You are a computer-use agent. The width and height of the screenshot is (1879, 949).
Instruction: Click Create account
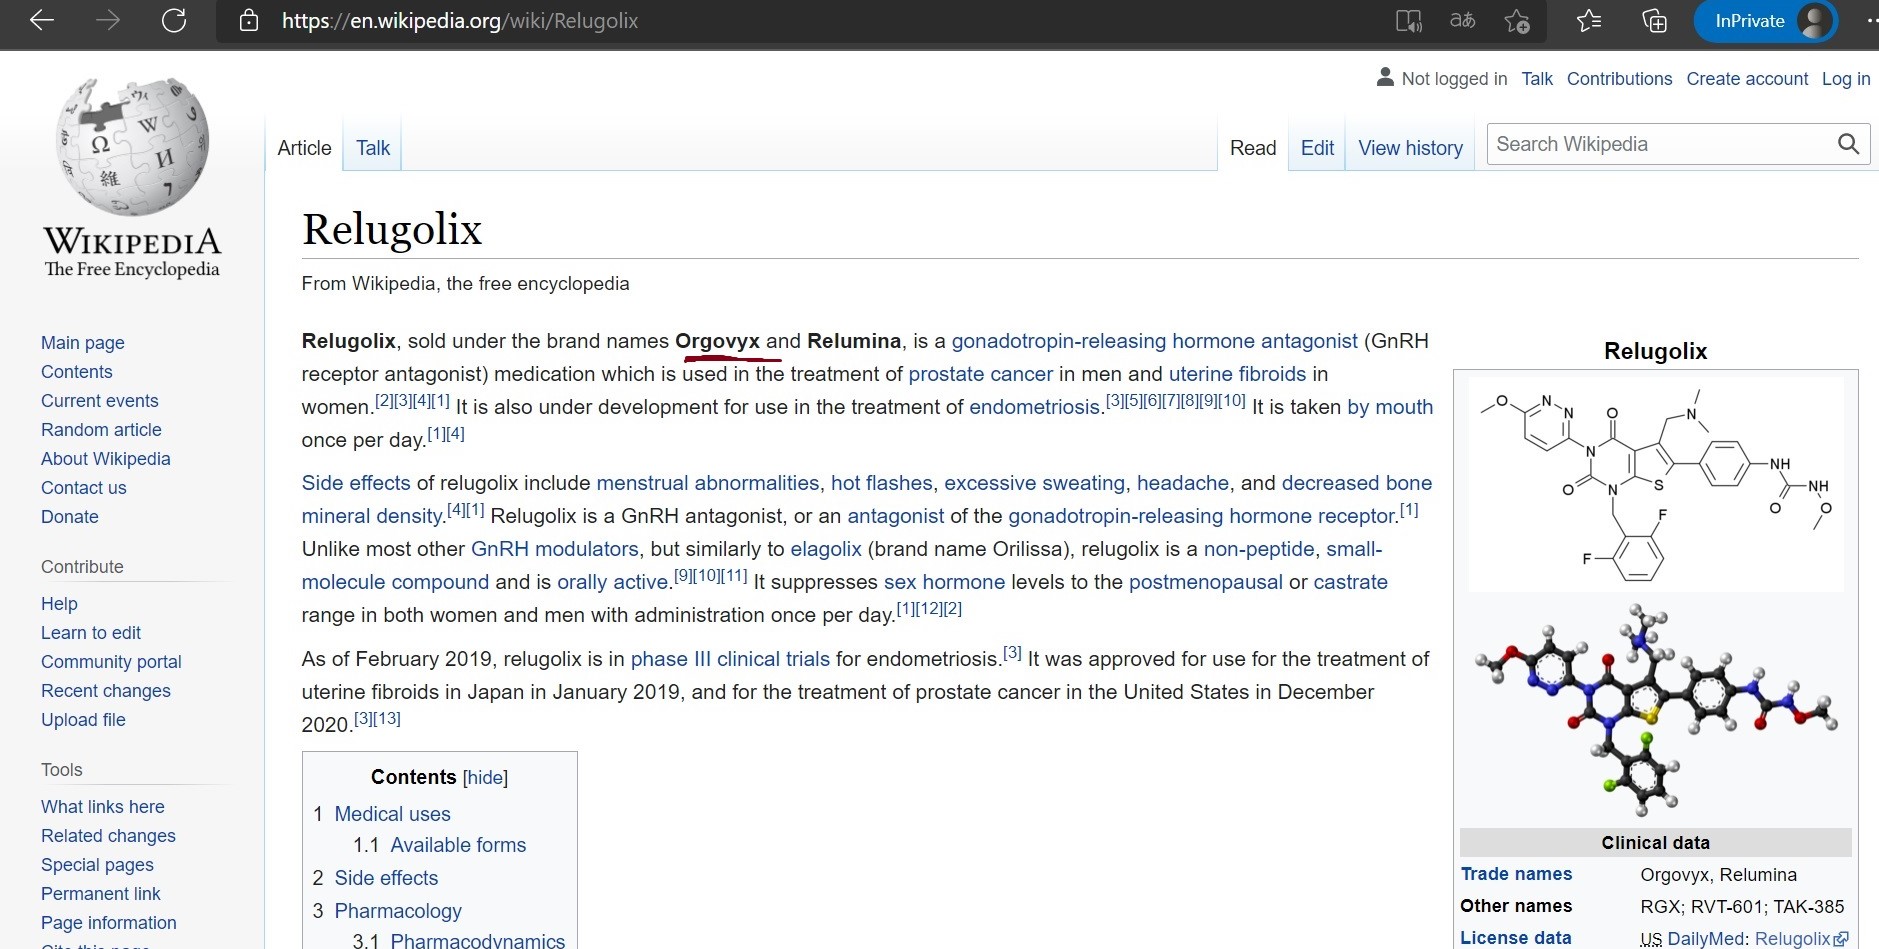tap(1747, 79)
